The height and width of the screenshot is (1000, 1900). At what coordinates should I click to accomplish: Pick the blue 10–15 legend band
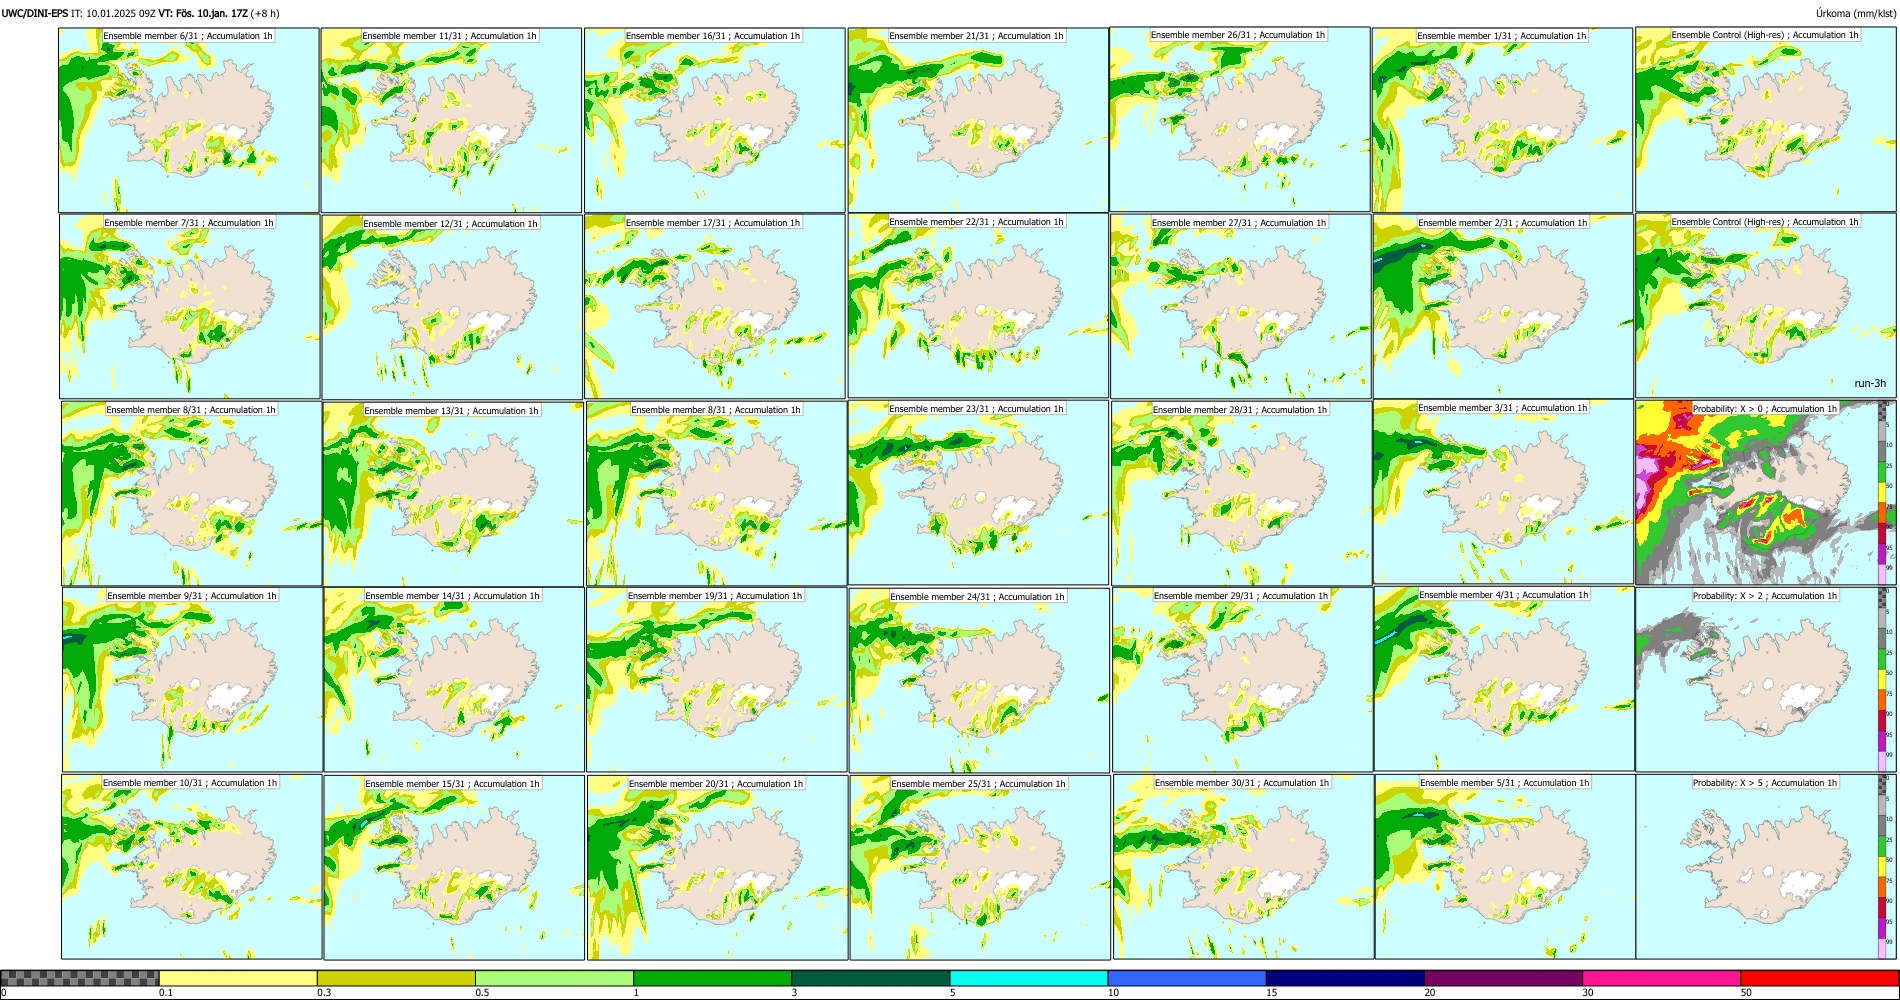[1187, 978]
